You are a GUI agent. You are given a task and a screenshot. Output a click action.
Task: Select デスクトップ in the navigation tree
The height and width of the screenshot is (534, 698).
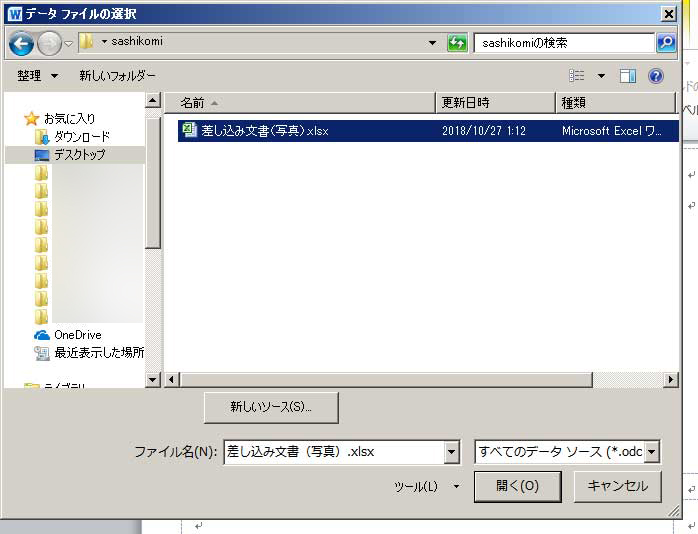click(79, 155)
